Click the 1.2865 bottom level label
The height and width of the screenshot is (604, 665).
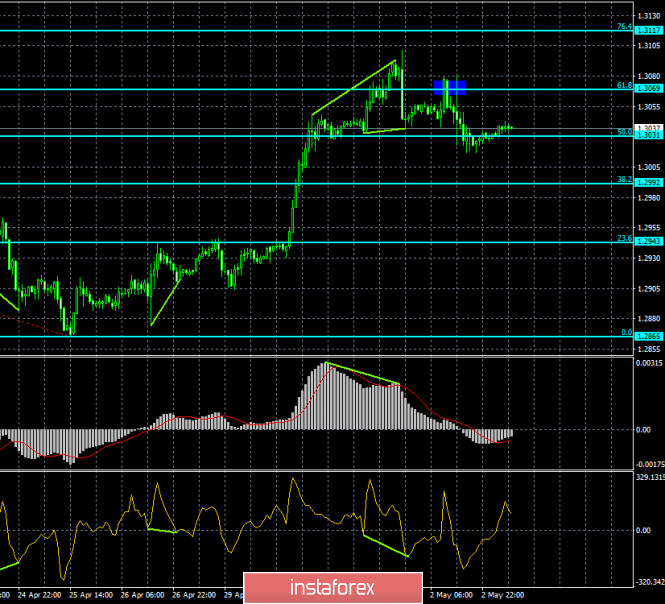pos(648,336)
